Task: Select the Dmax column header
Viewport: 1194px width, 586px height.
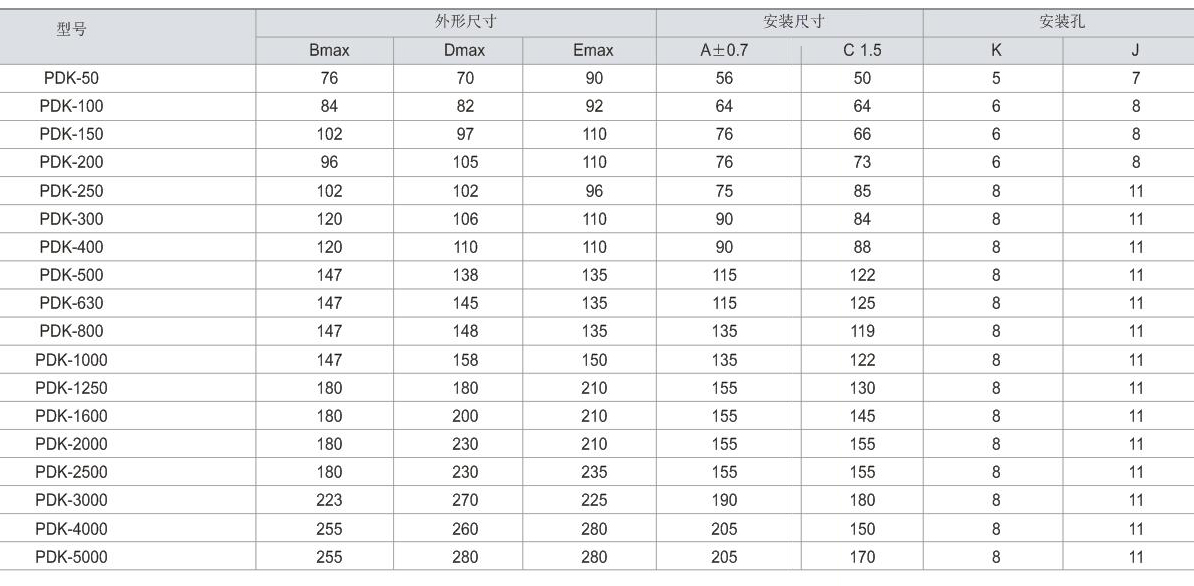Action: 464,50
